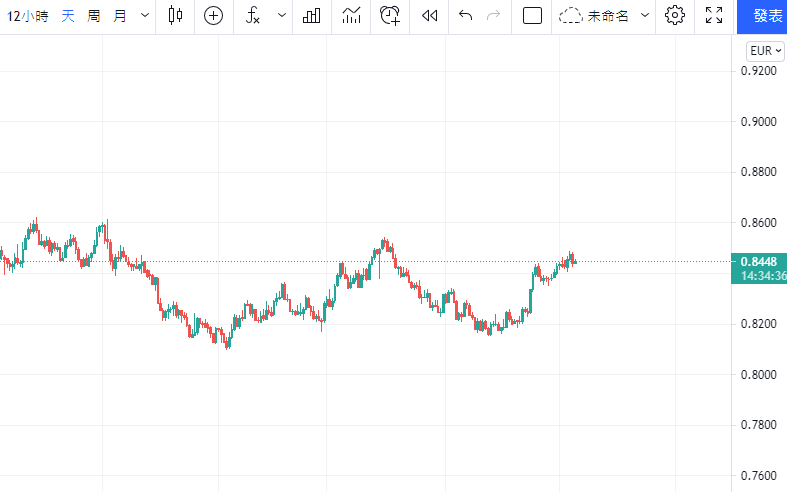Screen dimensions: 787x492
Task: Toggle fullscreen mode
Action: pyautogui.click(x=714, y=16)
